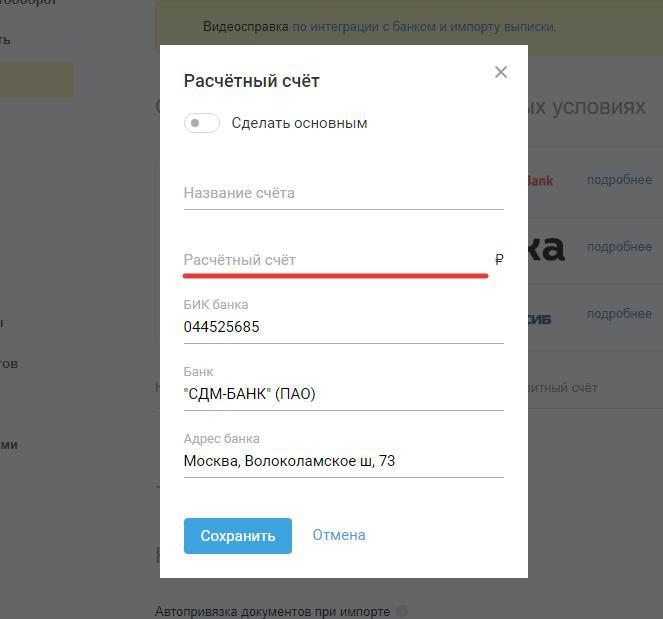This screenshot has height=619, width=663.
Task: Select the yellow highlighted sidebar item
Action: (37, 81)
